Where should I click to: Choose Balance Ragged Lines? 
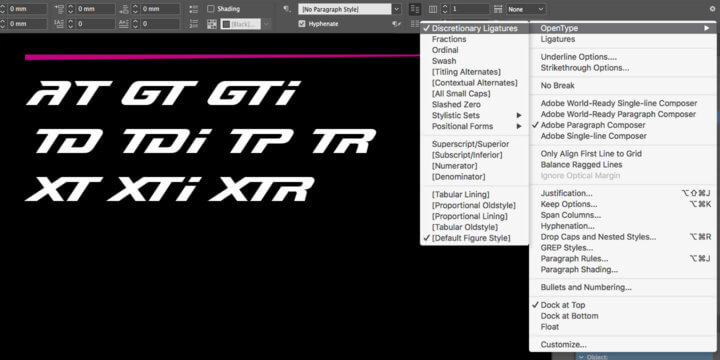click(x=623, y=165)
